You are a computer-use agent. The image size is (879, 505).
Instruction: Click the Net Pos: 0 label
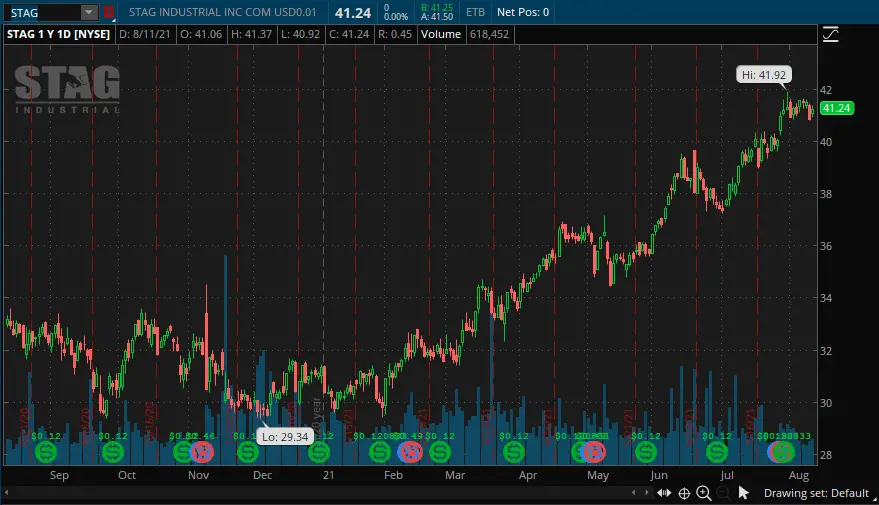522,12
